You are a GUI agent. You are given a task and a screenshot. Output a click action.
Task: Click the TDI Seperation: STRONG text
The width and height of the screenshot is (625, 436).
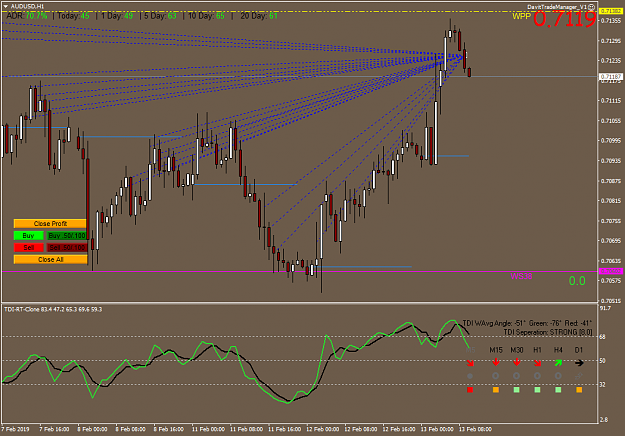(x=548, y=332)
